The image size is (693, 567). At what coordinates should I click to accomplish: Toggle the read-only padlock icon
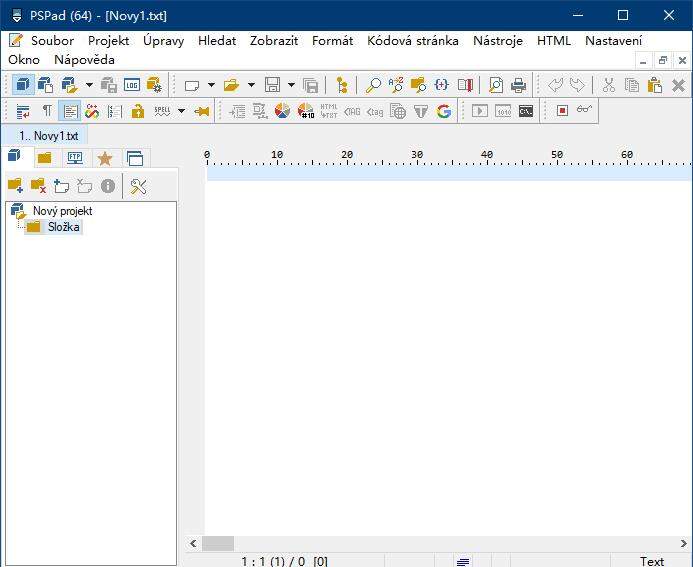(138, 111)
